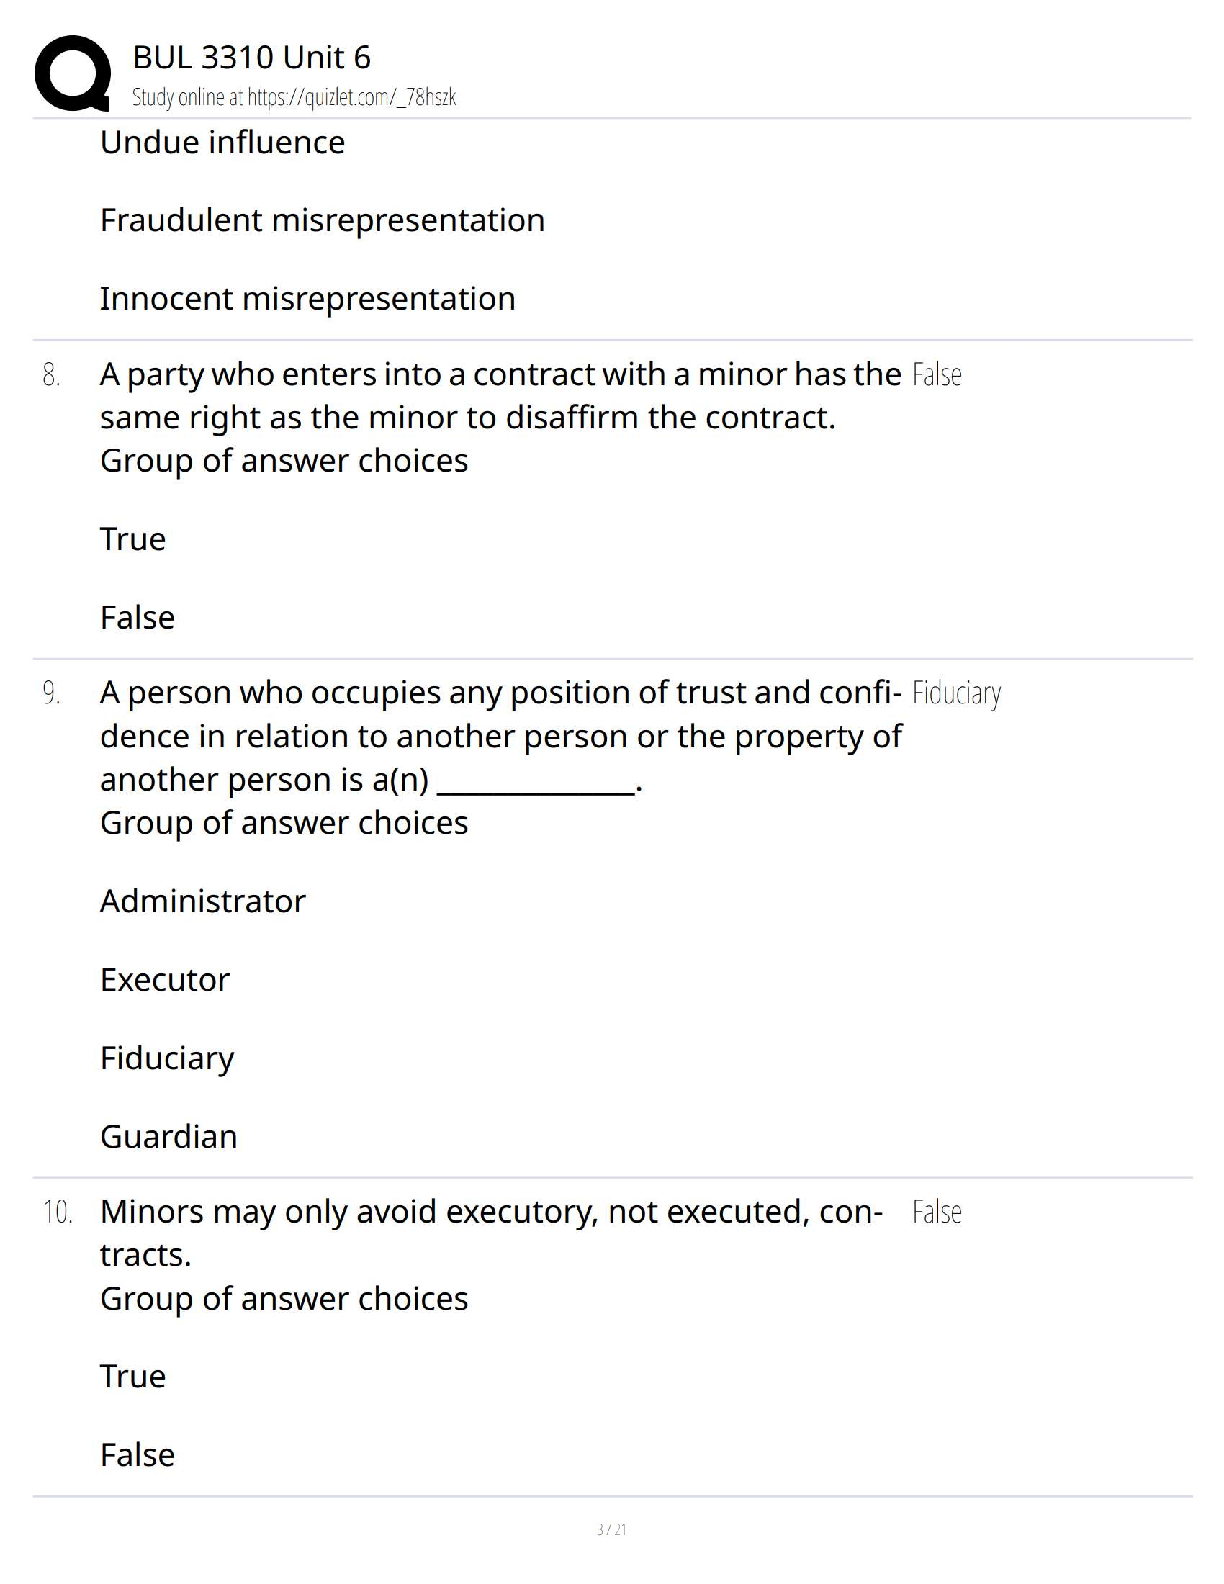Choose the Innocent misrepresentation option

(x=308, y=298)
